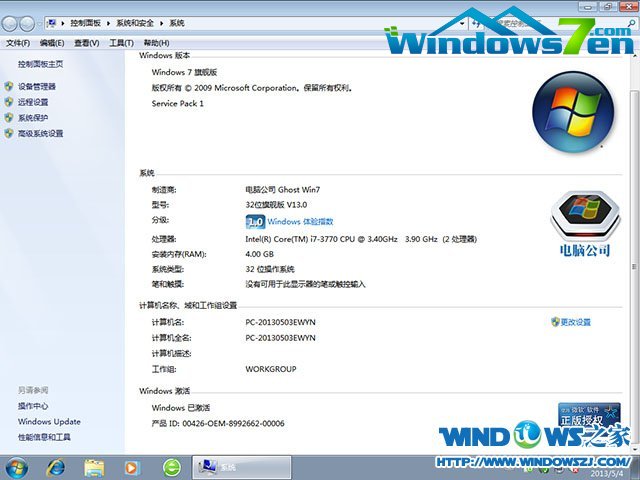Click the 计算机名 value PC-20130503EWYN
Image resolution: width=640 pixels, height=480 pixels.
280,322
